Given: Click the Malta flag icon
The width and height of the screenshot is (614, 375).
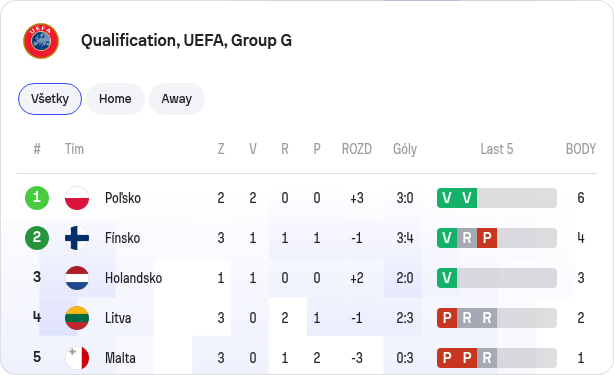Looking at the screenshot, I should [77, 358].
